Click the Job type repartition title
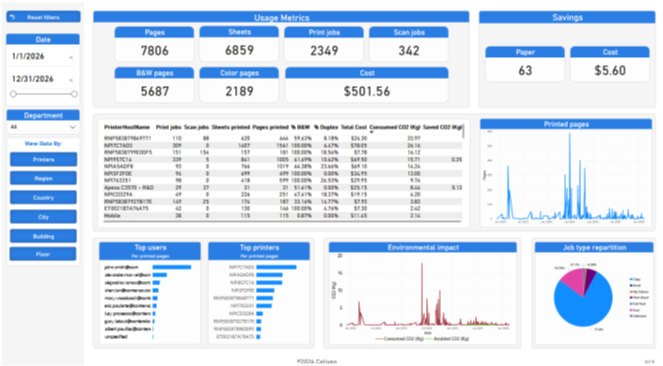 tap(594, 248)
